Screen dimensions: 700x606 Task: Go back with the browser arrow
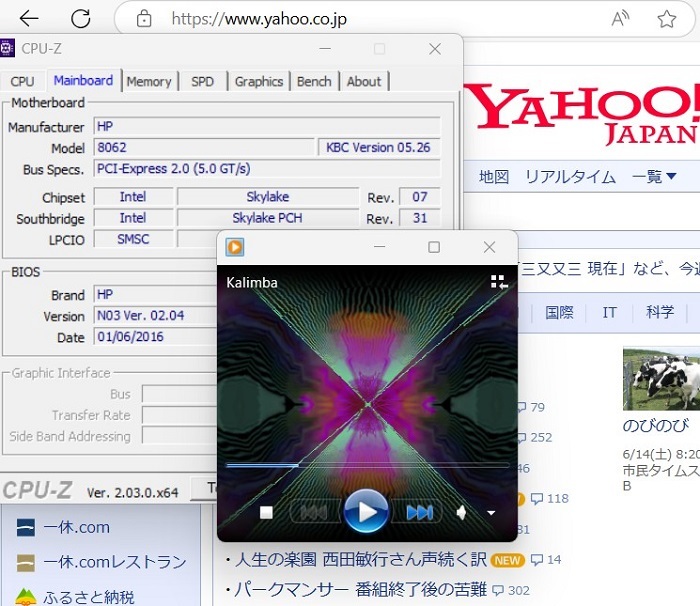click(x=29, y=18)
